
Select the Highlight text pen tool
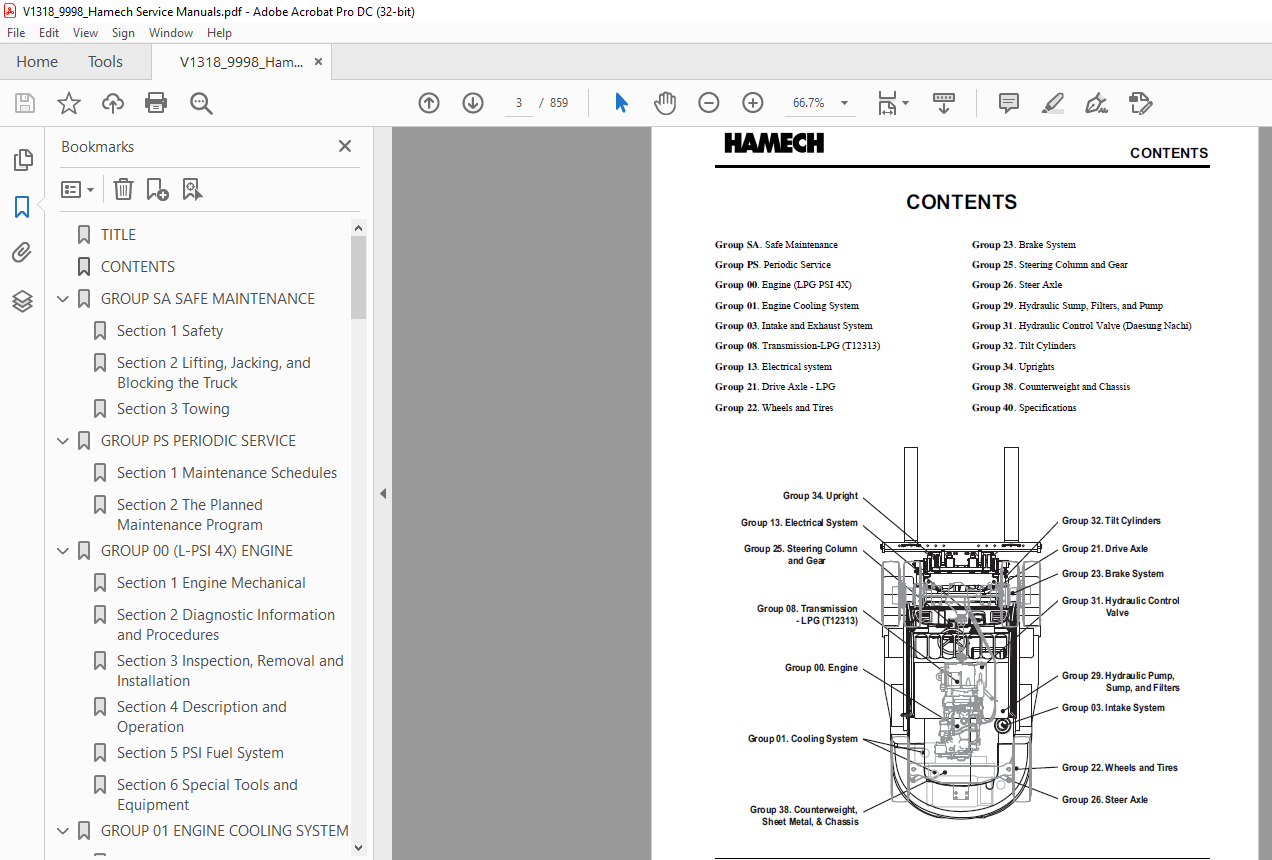[1052, 103]
